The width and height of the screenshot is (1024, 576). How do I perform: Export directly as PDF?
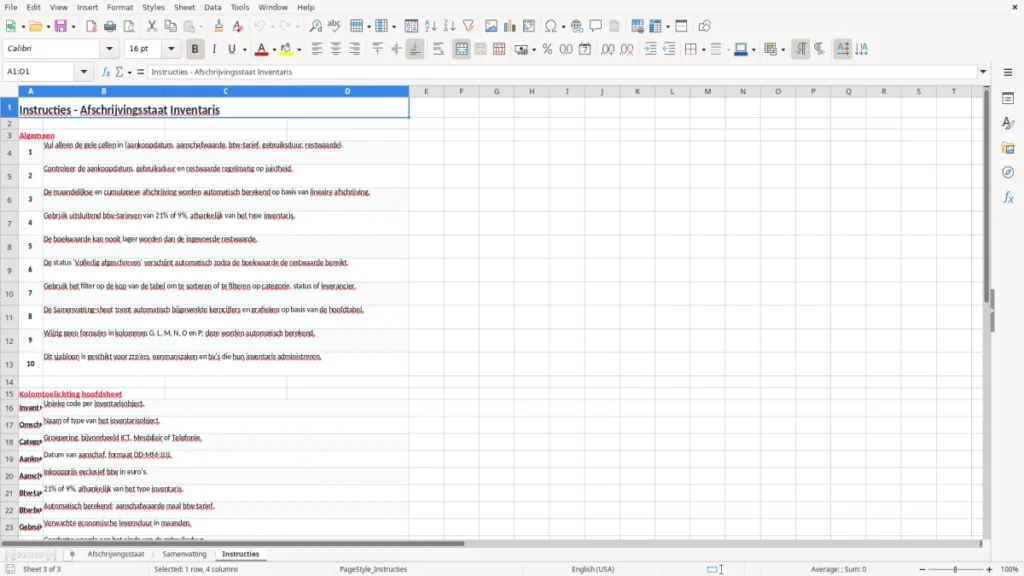pyautogui.click(x=91, y=26)
